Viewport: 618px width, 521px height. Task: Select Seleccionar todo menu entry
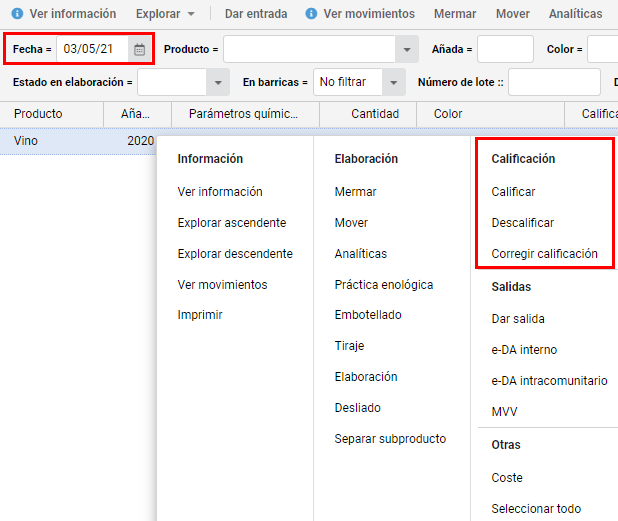(536, 509)
